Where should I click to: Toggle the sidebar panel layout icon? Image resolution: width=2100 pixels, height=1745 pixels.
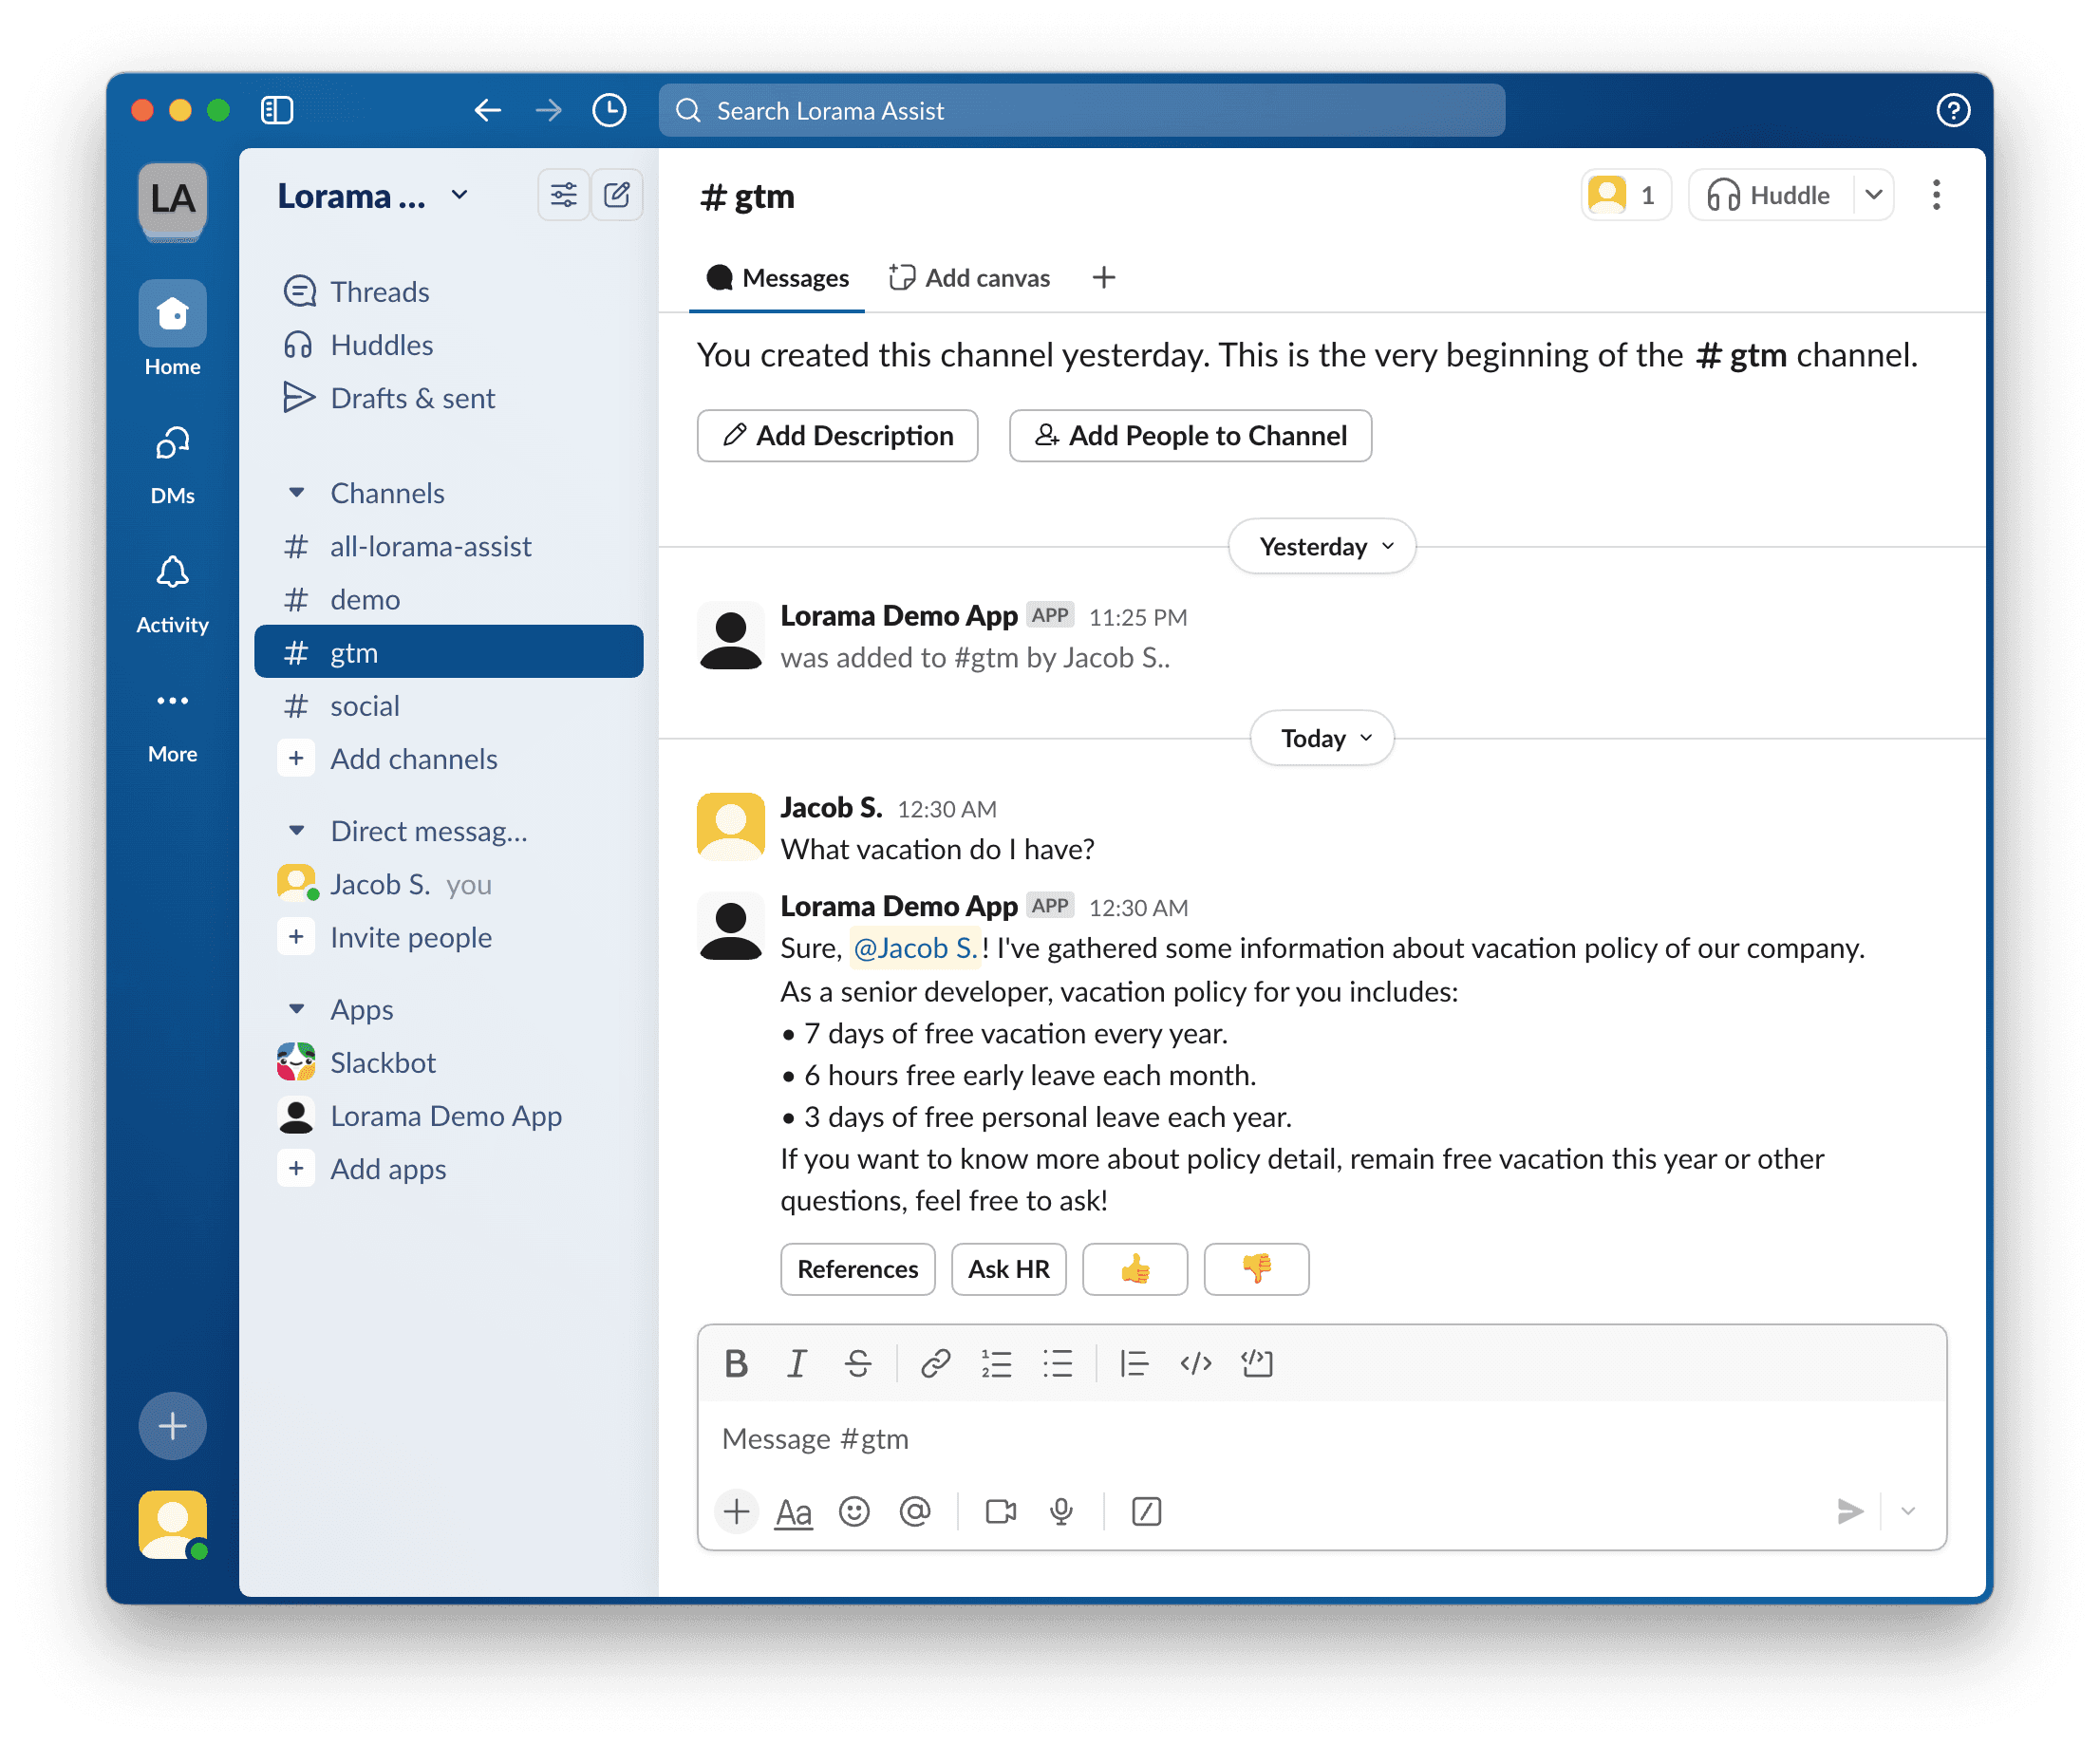tap(277, 110)
